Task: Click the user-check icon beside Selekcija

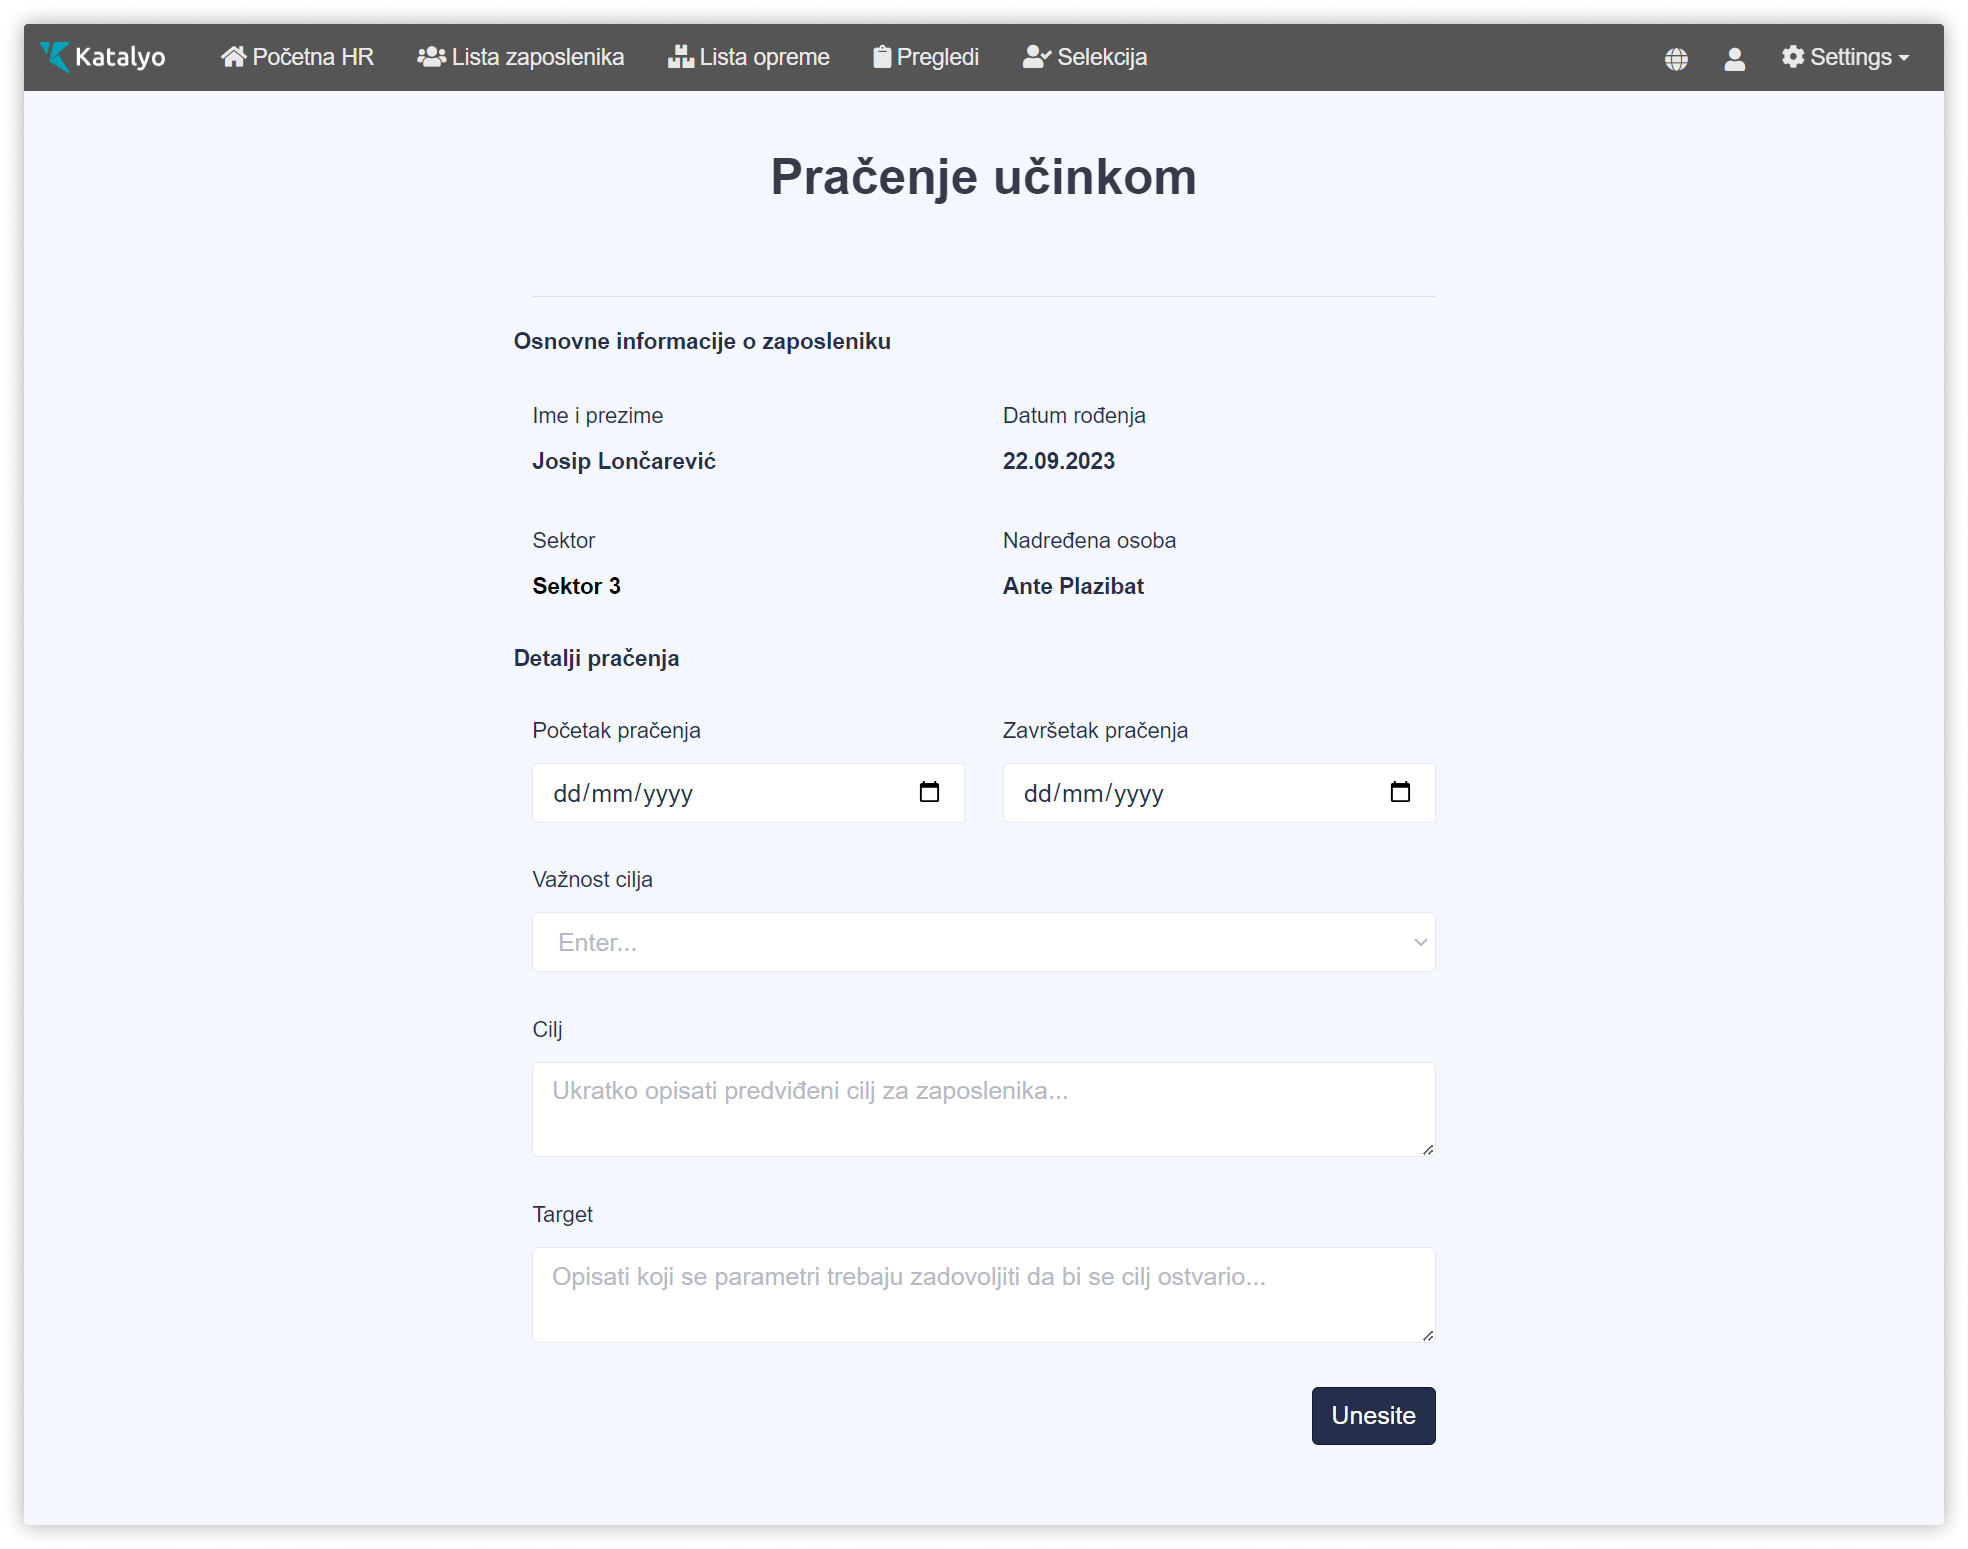Action: pyautogui.click(x=1036, y=57)
